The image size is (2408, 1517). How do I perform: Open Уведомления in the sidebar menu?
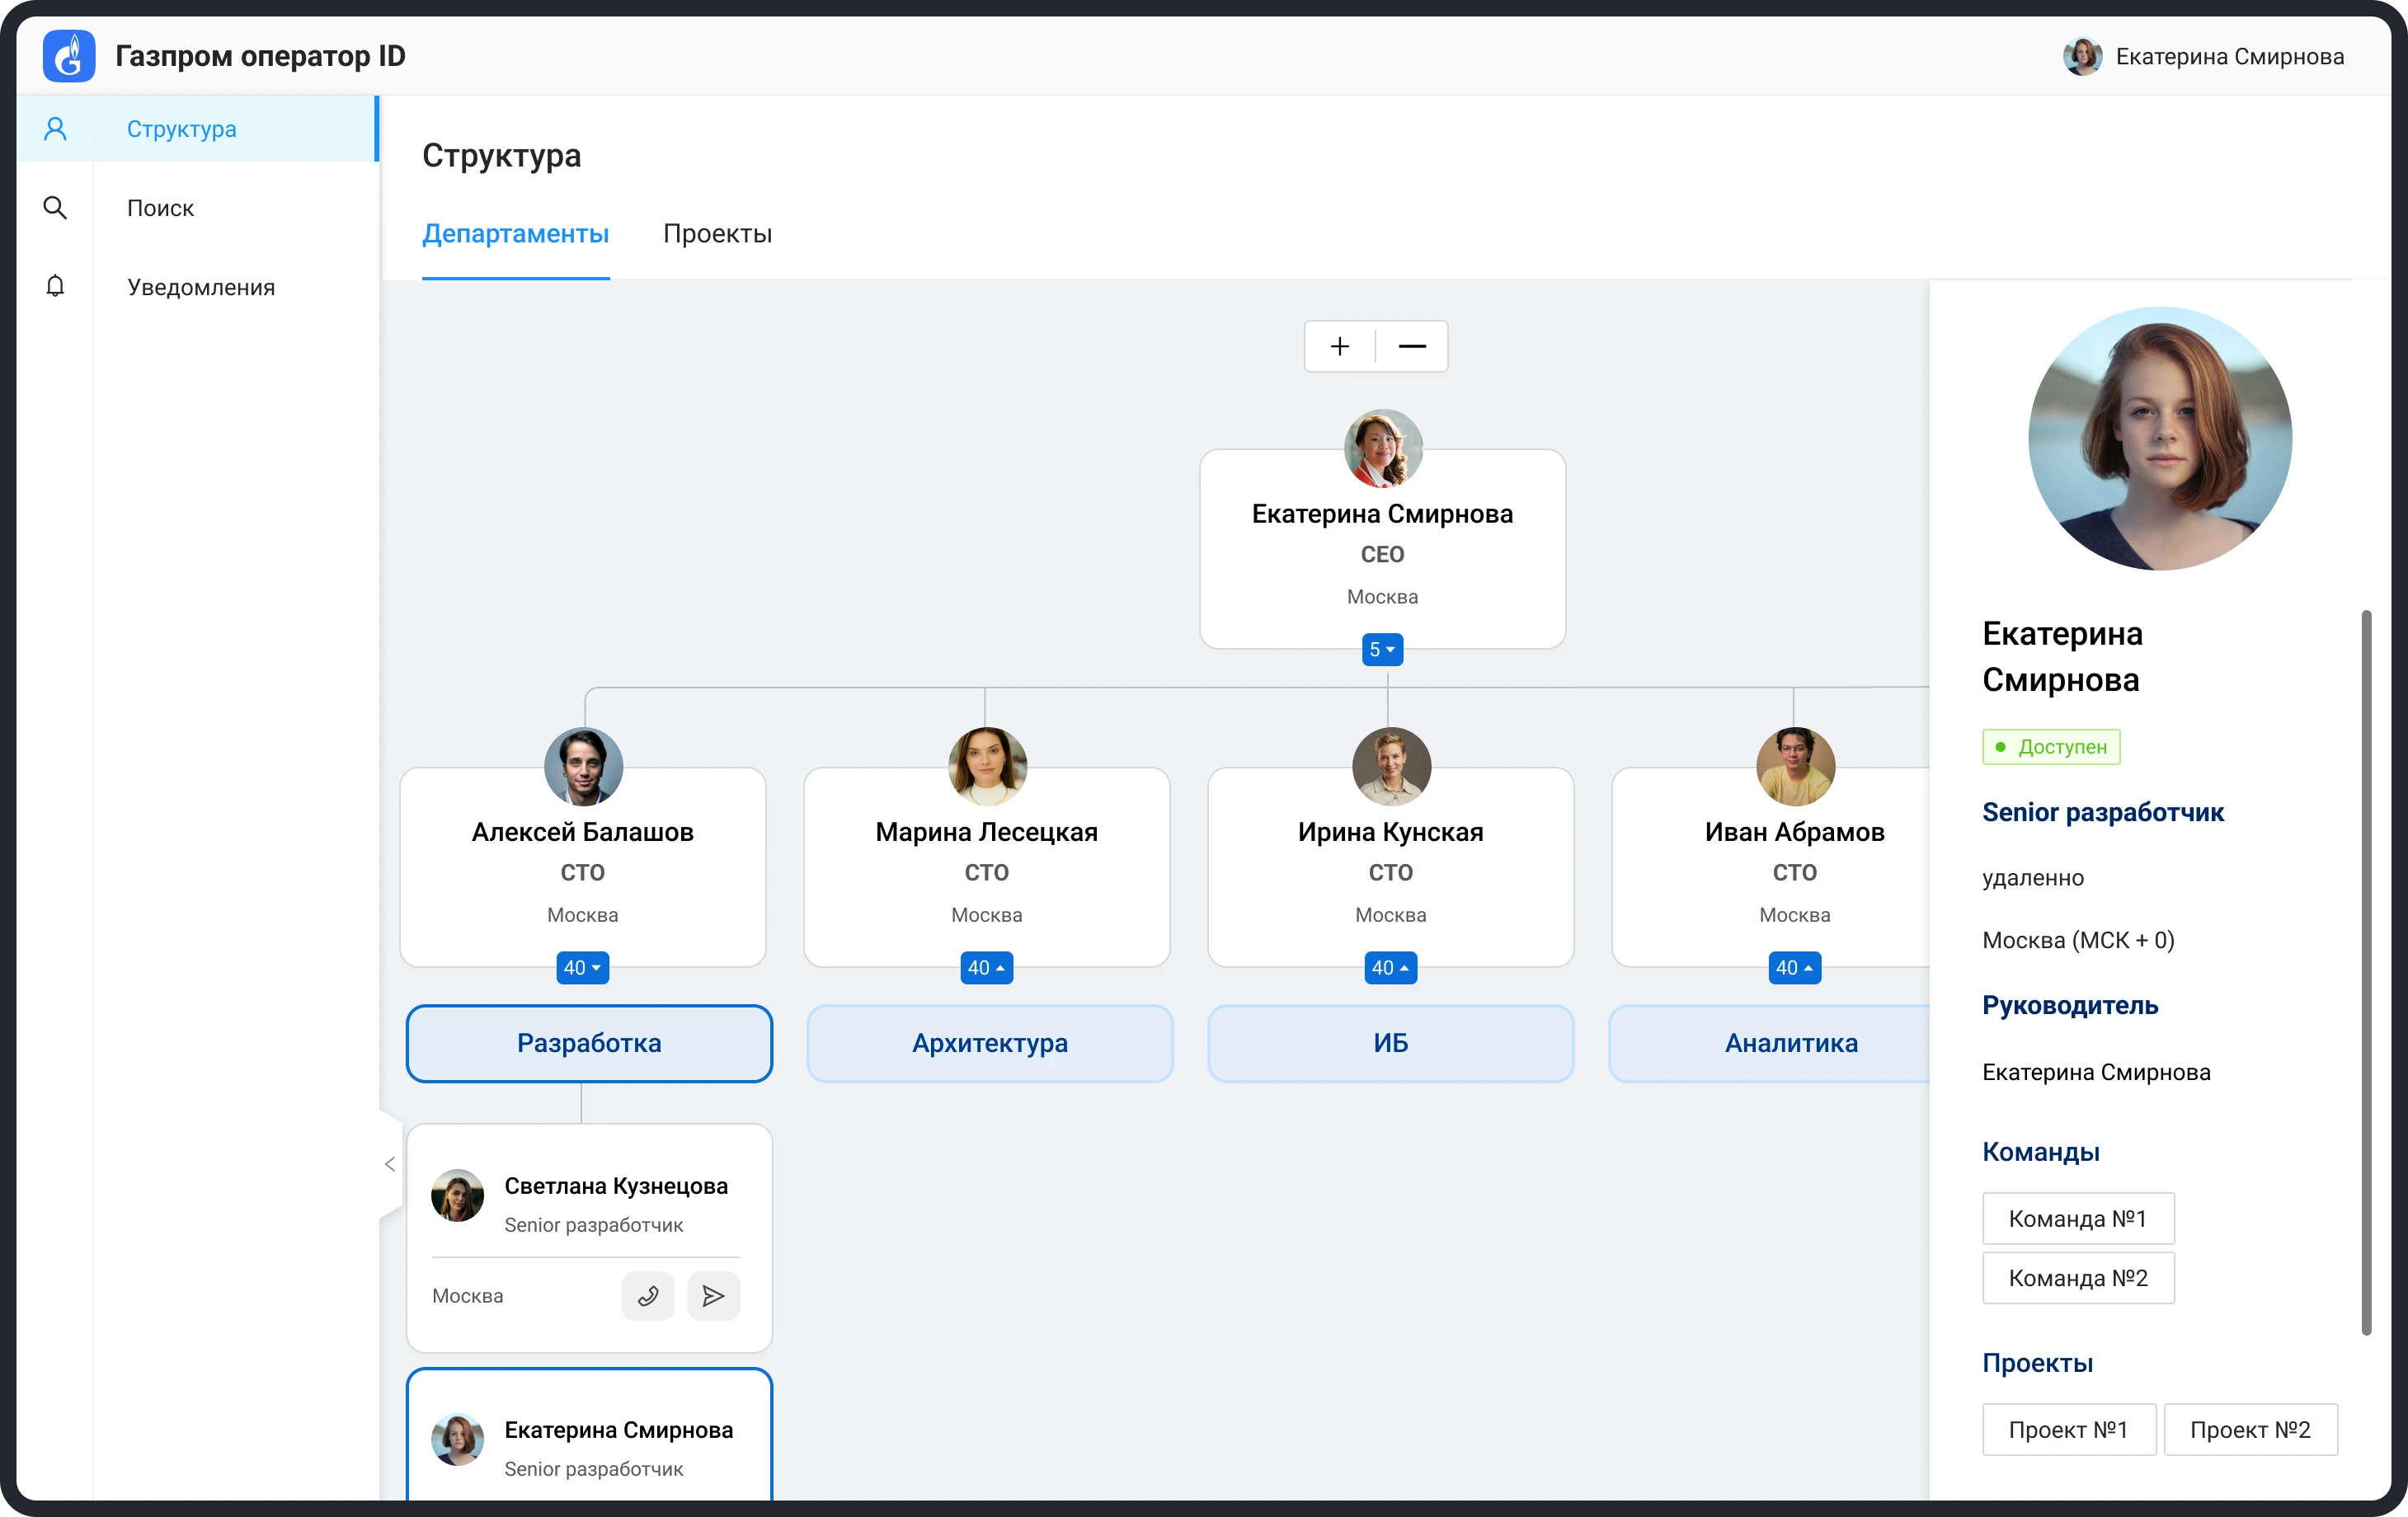point(201,287)
